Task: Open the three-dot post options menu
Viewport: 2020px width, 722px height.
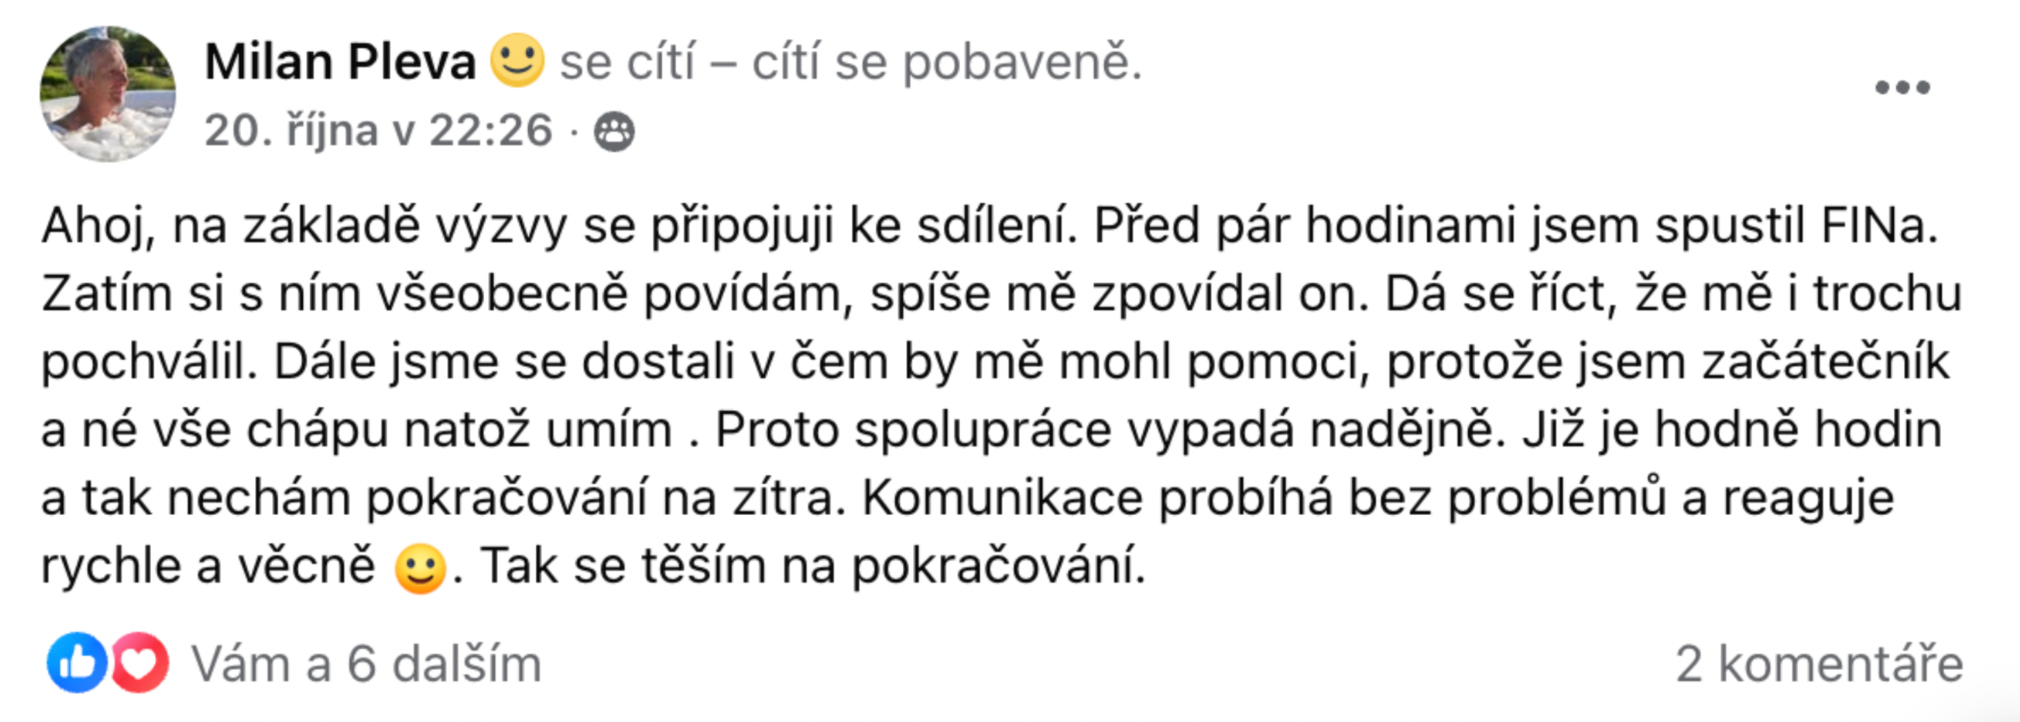Action: 1901,88
